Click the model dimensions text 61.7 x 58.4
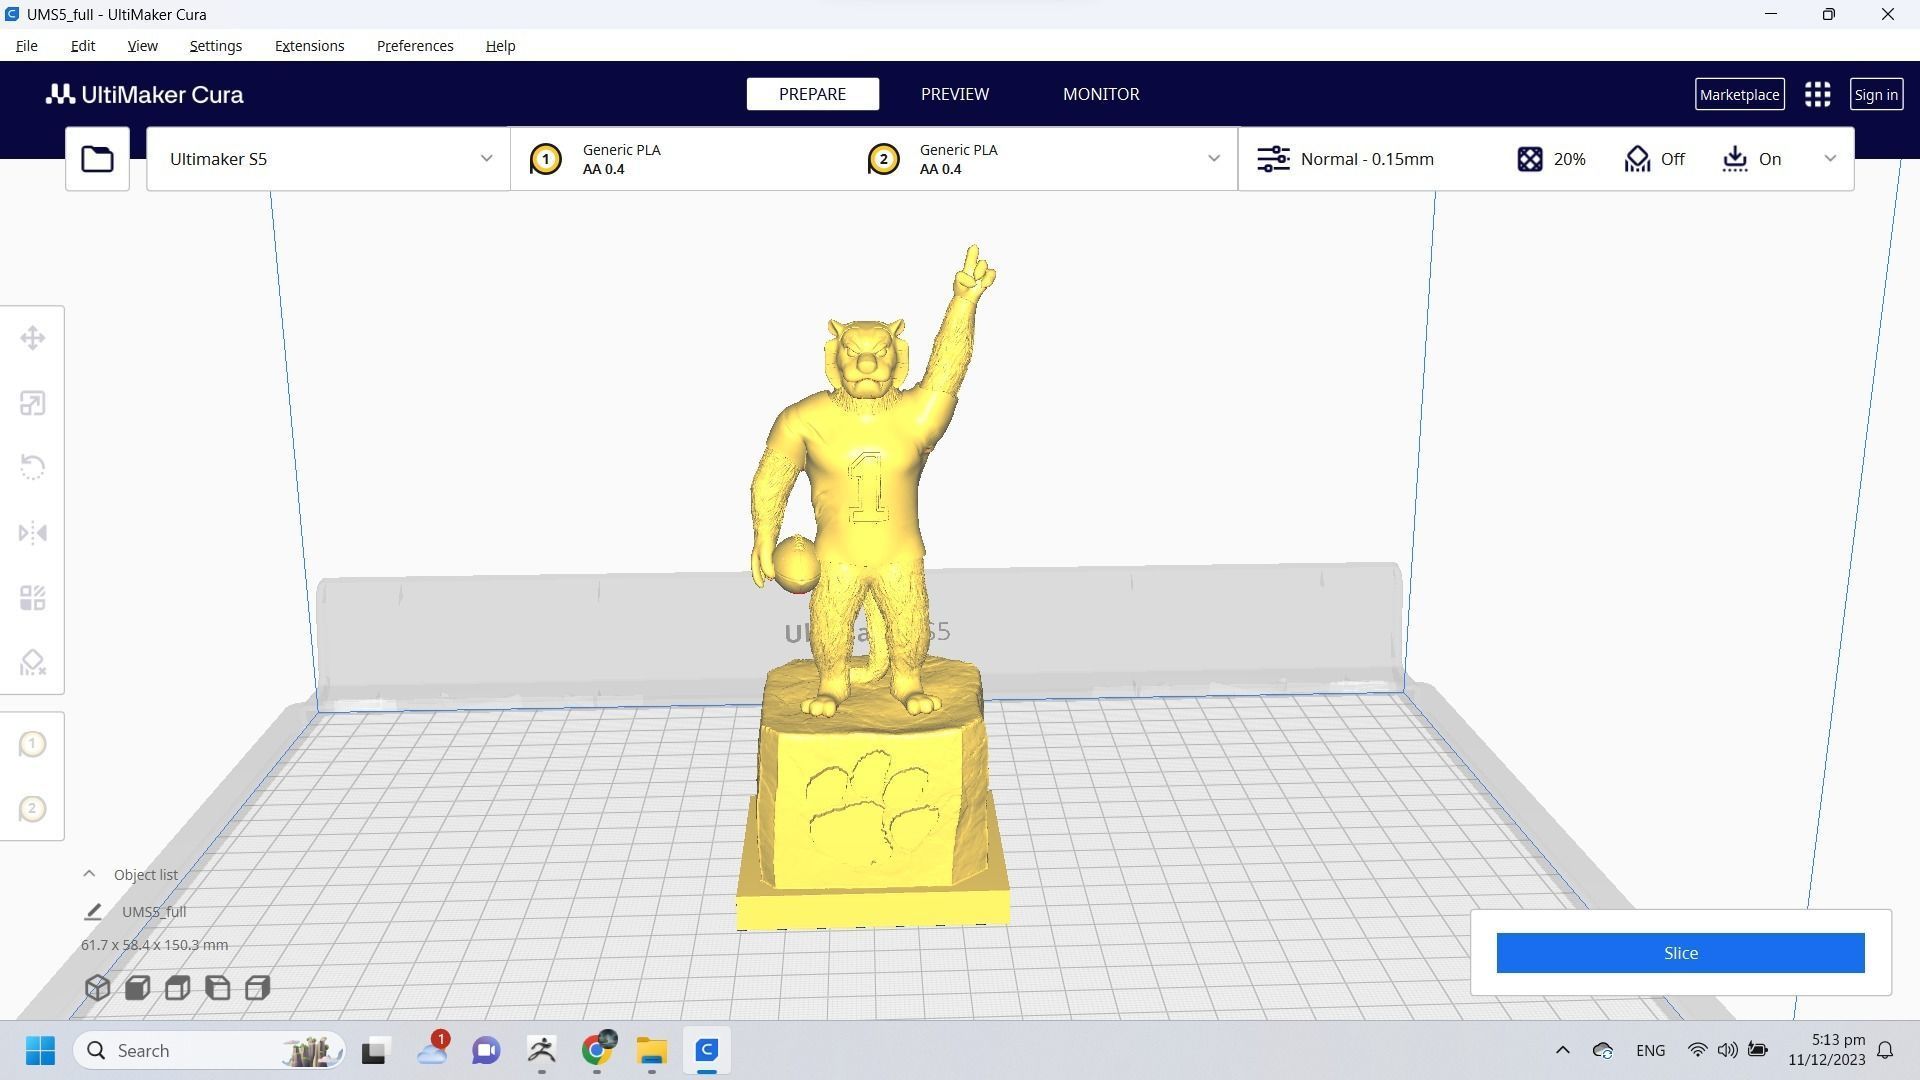Screen dimensions: 1920x1080 [x=154, y=945]
